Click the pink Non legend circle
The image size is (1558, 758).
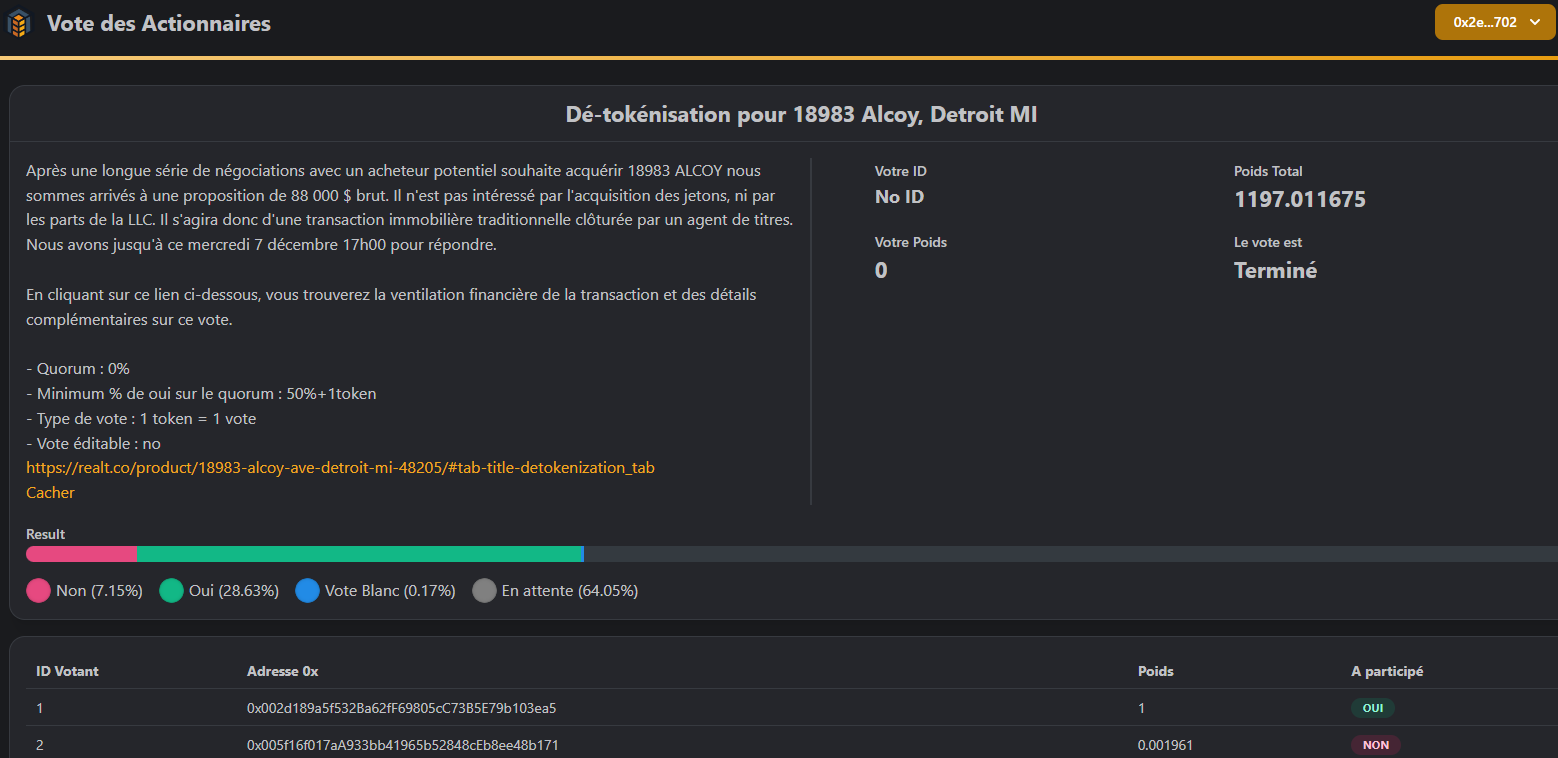point(39,591)
